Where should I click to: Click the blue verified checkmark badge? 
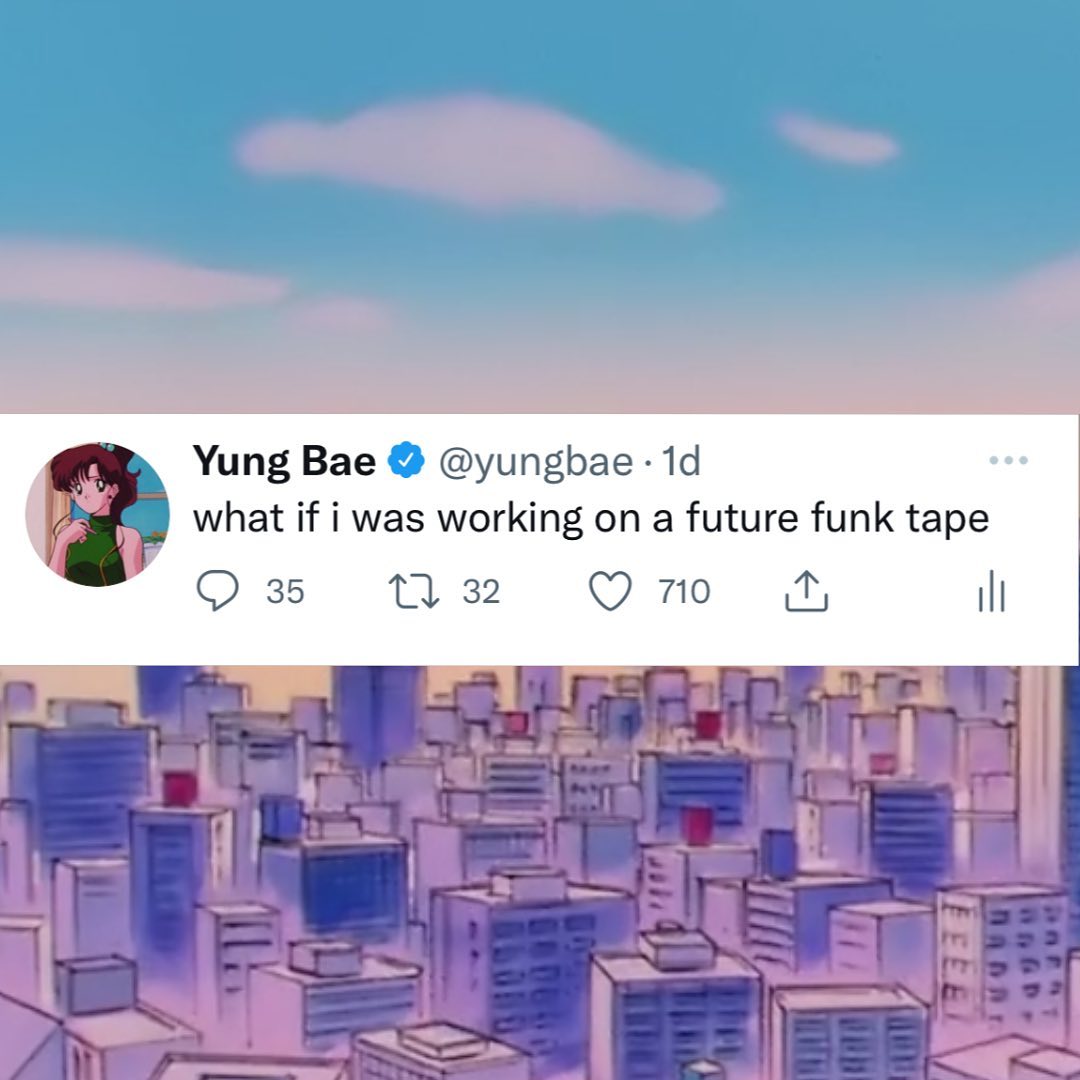(406, 460)
